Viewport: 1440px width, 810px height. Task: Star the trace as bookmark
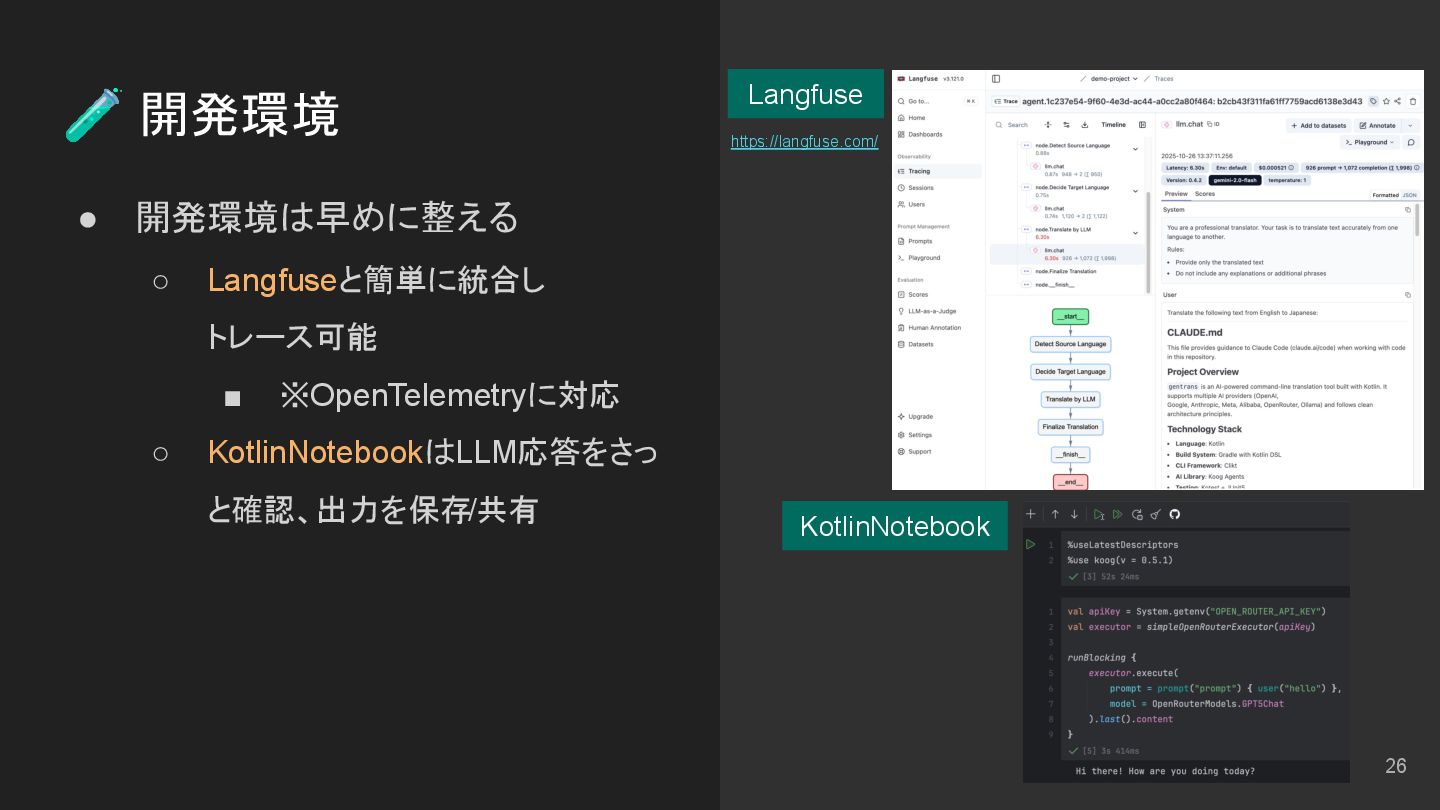[x=1386, y=101]
